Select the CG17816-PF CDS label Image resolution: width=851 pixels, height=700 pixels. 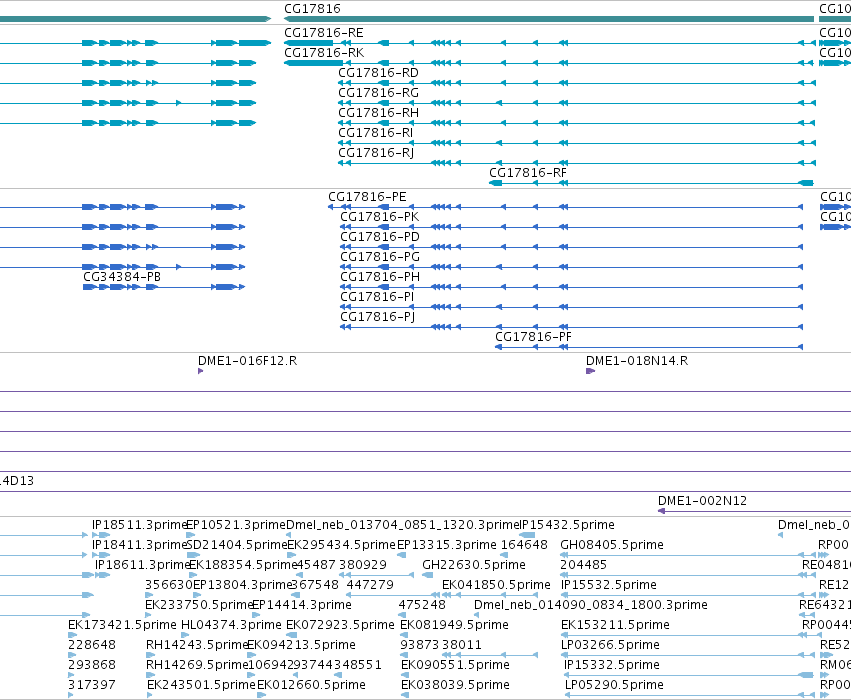coord(533,337)
